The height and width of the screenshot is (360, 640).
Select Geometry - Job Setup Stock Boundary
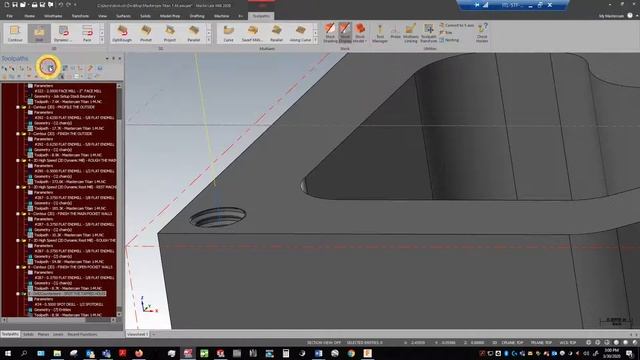[x=64, y=96]
